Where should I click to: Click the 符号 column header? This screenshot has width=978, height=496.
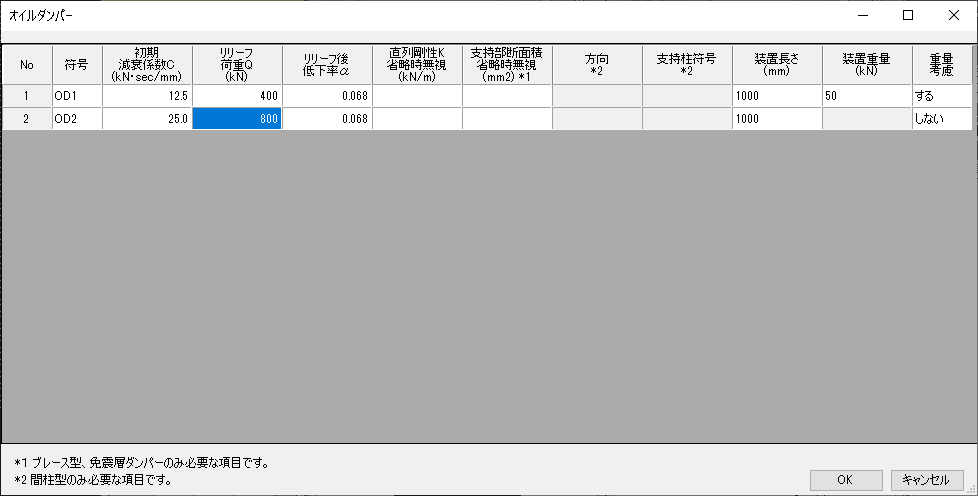(77, 65)
